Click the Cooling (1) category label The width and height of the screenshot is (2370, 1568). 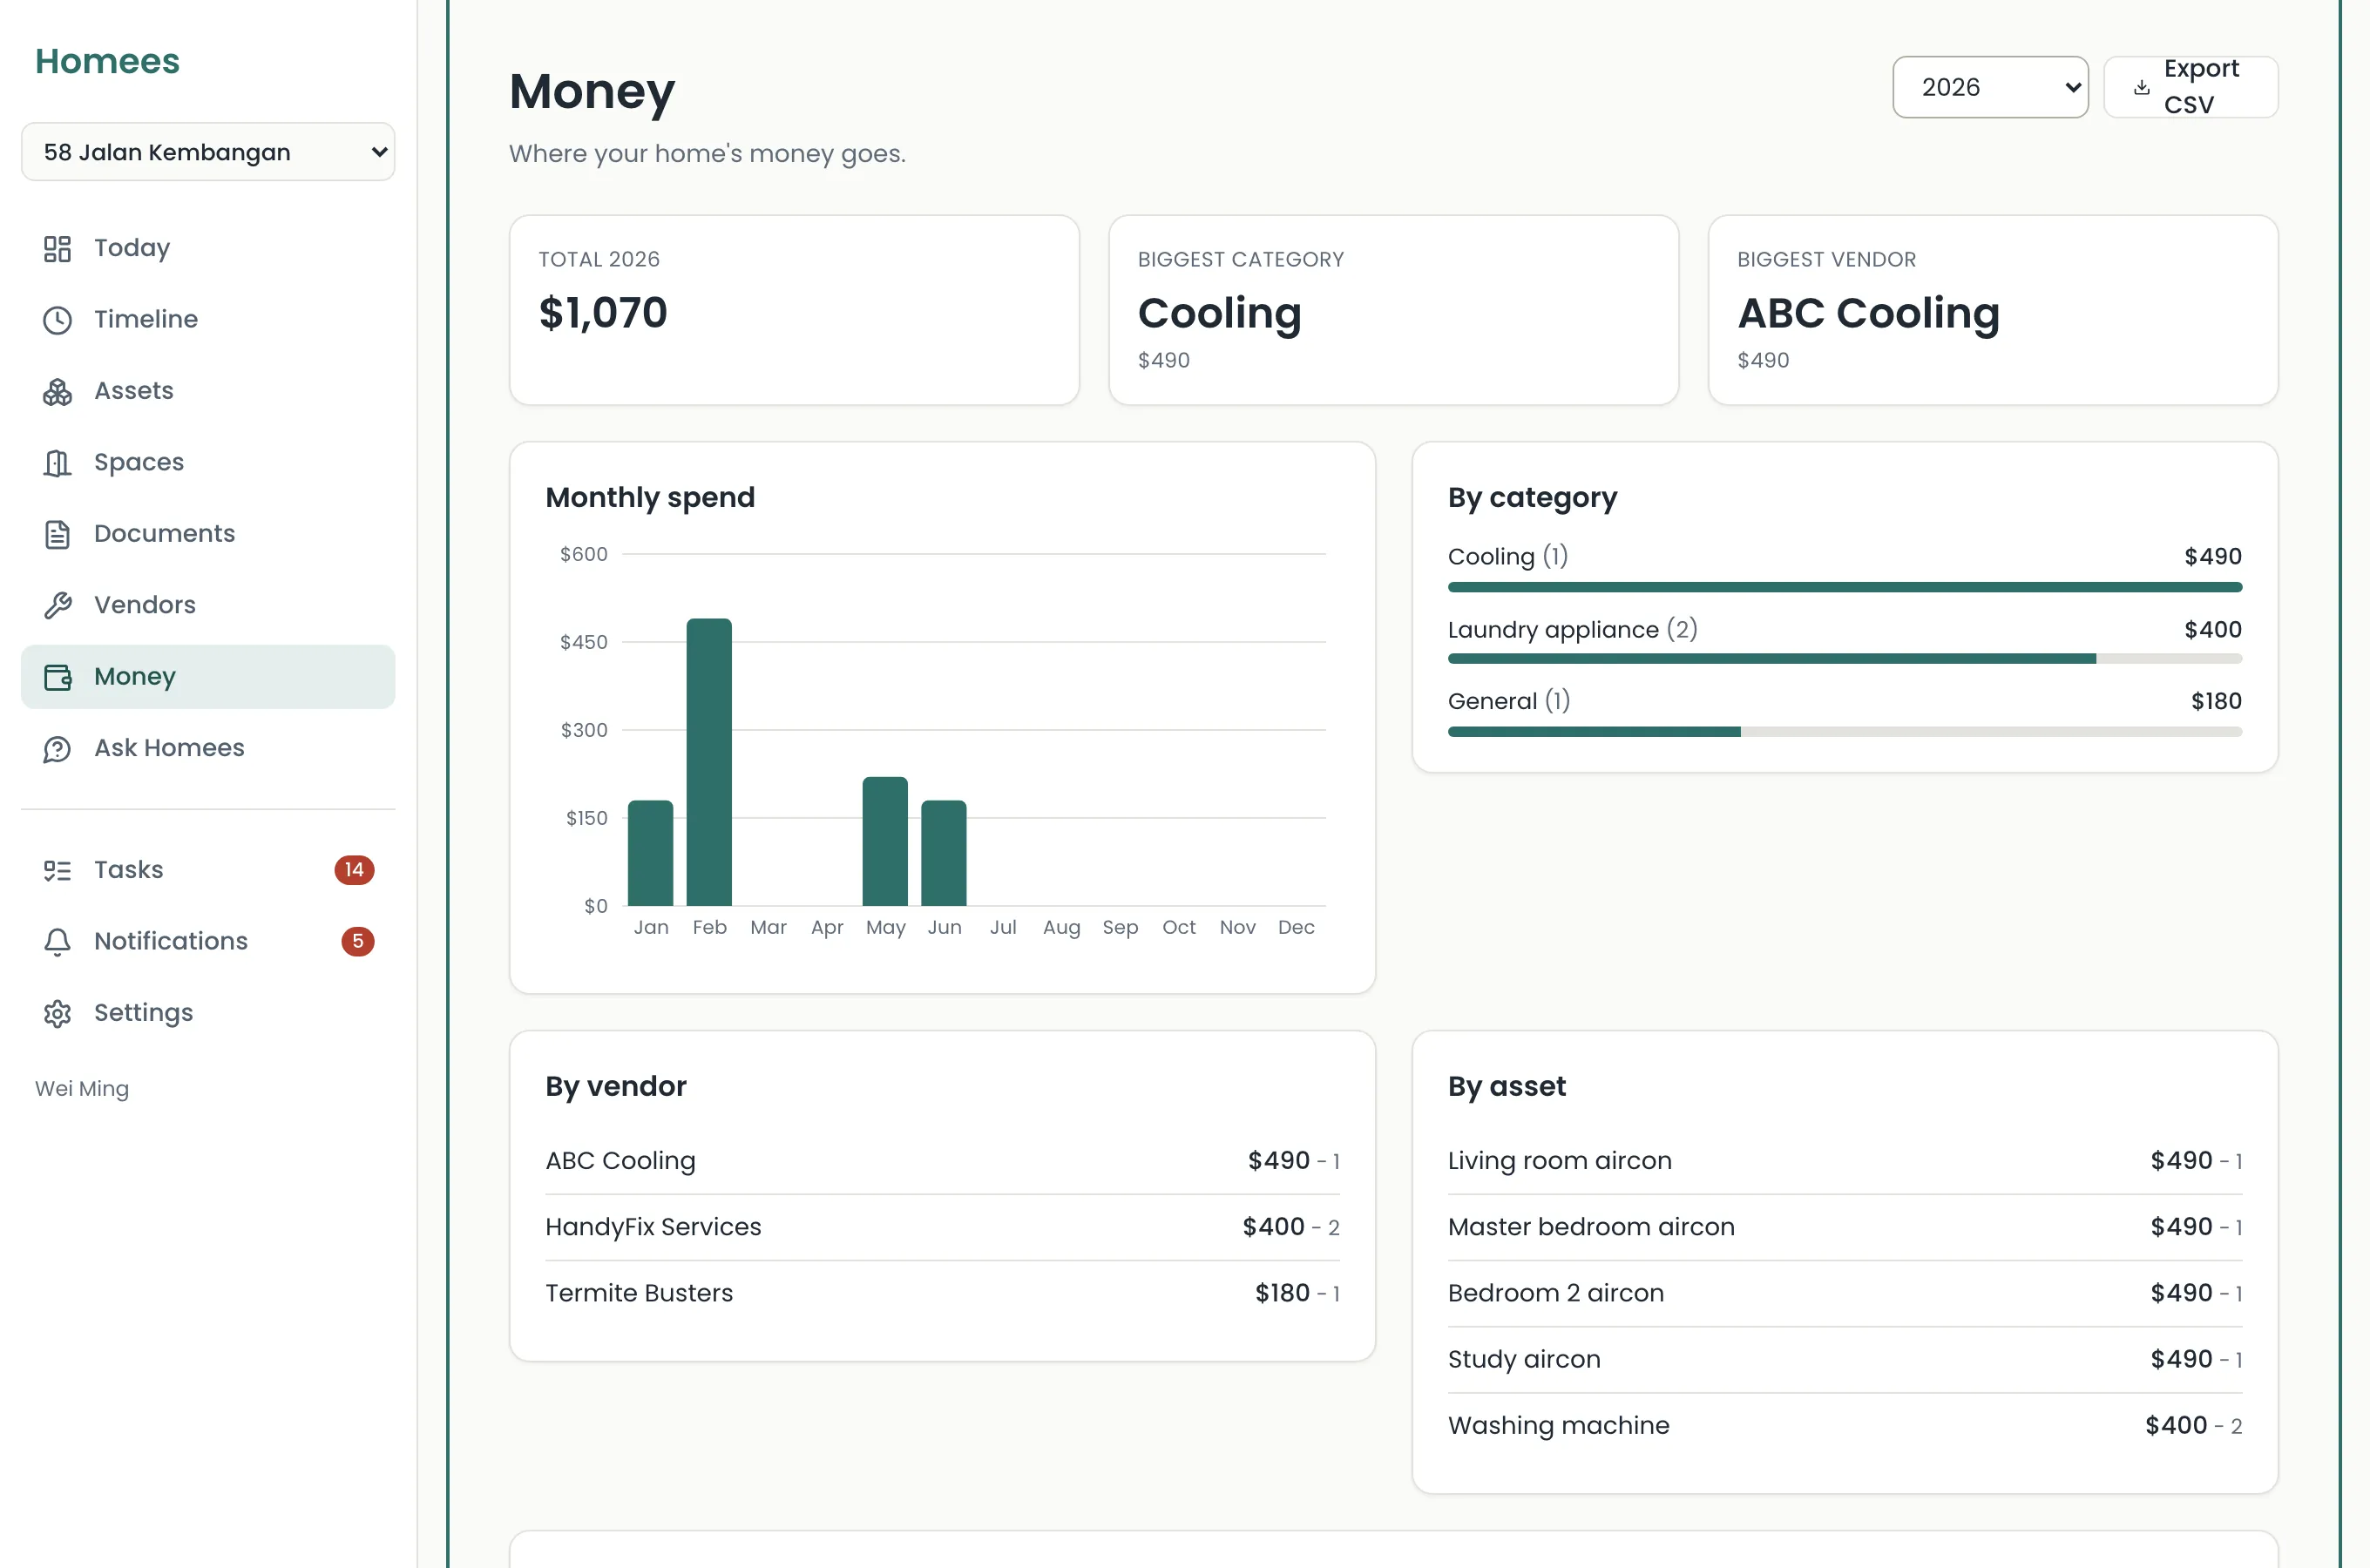coord(1508,557)
